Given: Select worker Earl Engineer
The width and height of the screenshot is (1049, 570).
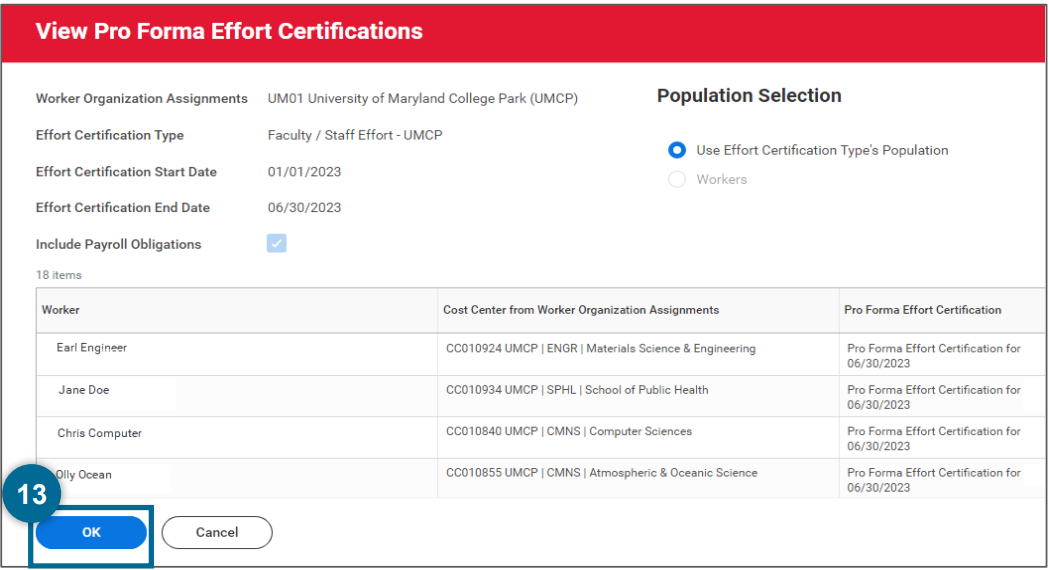Looking at the screenshot, I should [x=92, y=348].
